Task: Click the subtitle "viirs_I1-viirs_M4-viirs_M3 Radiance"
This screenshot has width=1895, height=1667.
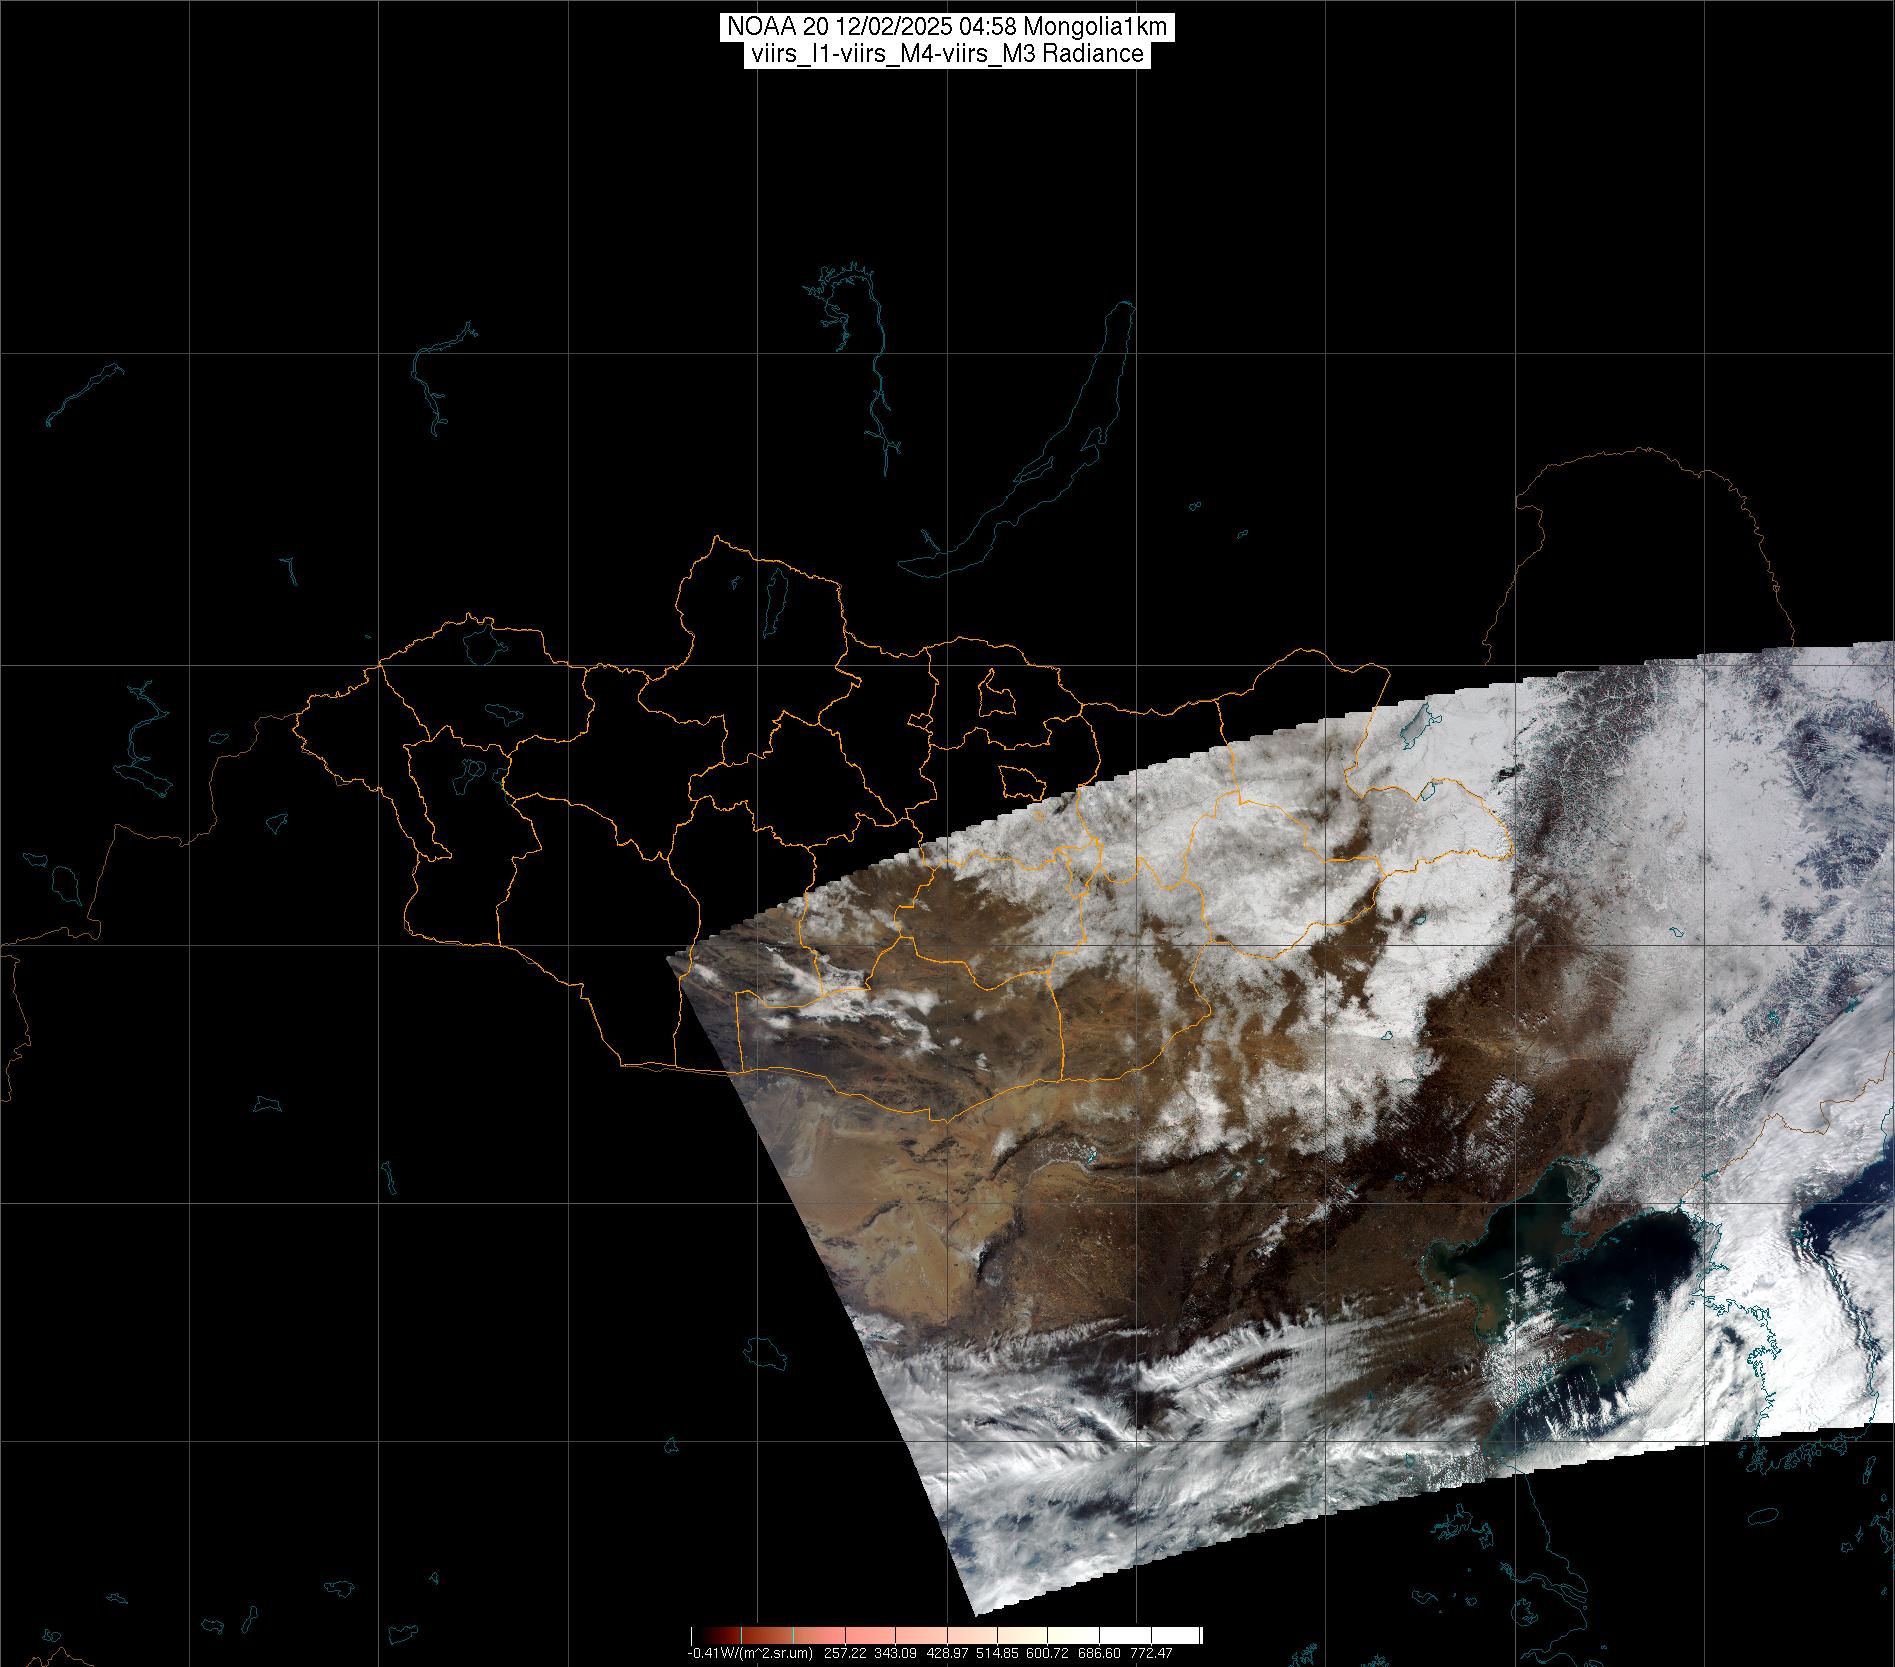Action: pos(947,54)
